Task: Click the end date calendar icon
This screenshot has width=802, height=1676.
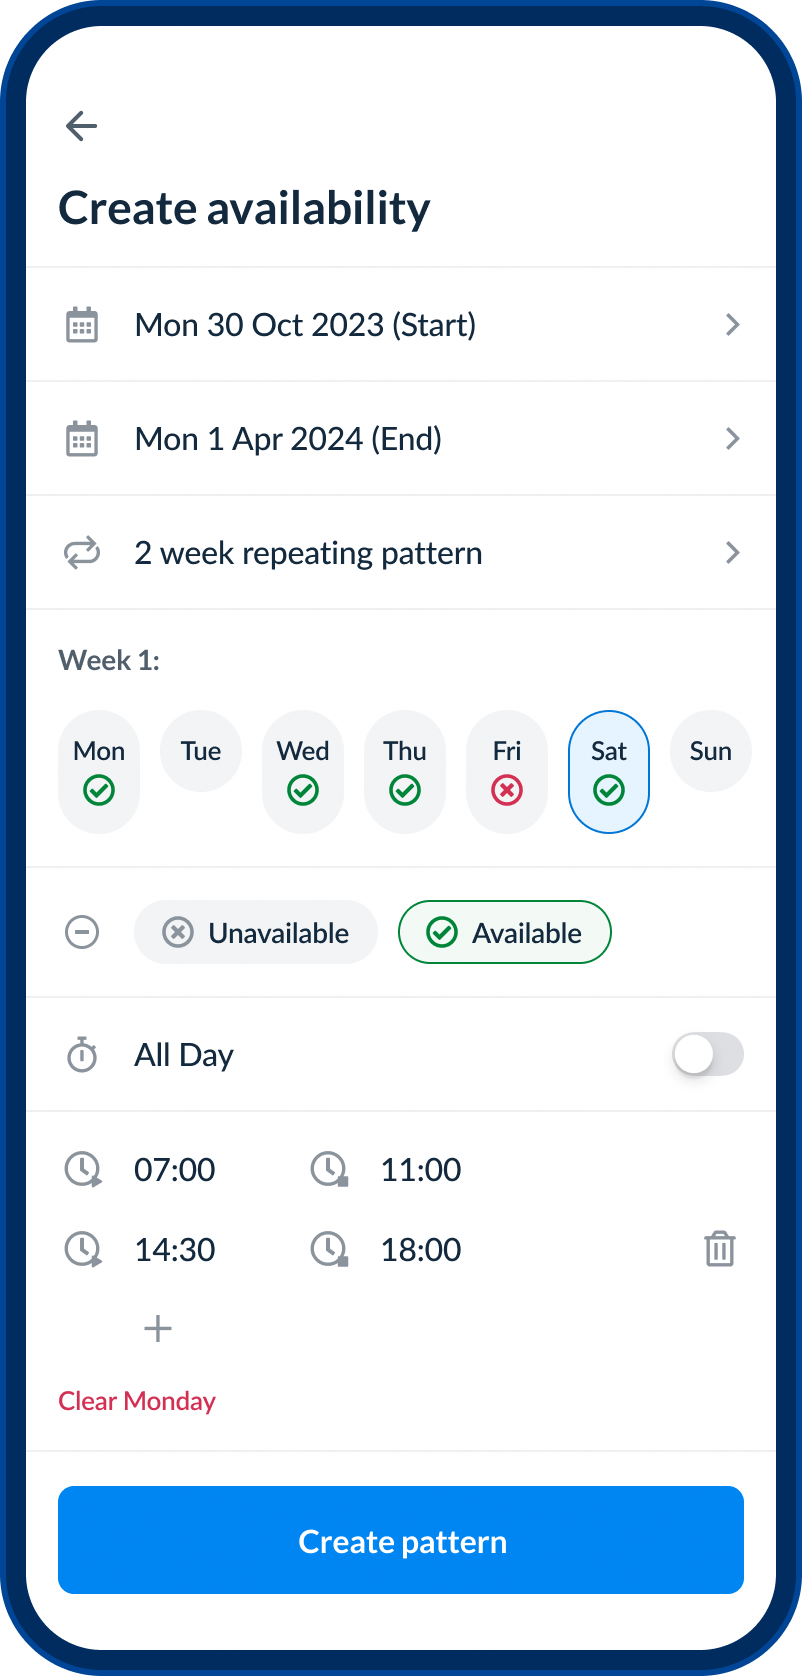Action: (82, 439)
